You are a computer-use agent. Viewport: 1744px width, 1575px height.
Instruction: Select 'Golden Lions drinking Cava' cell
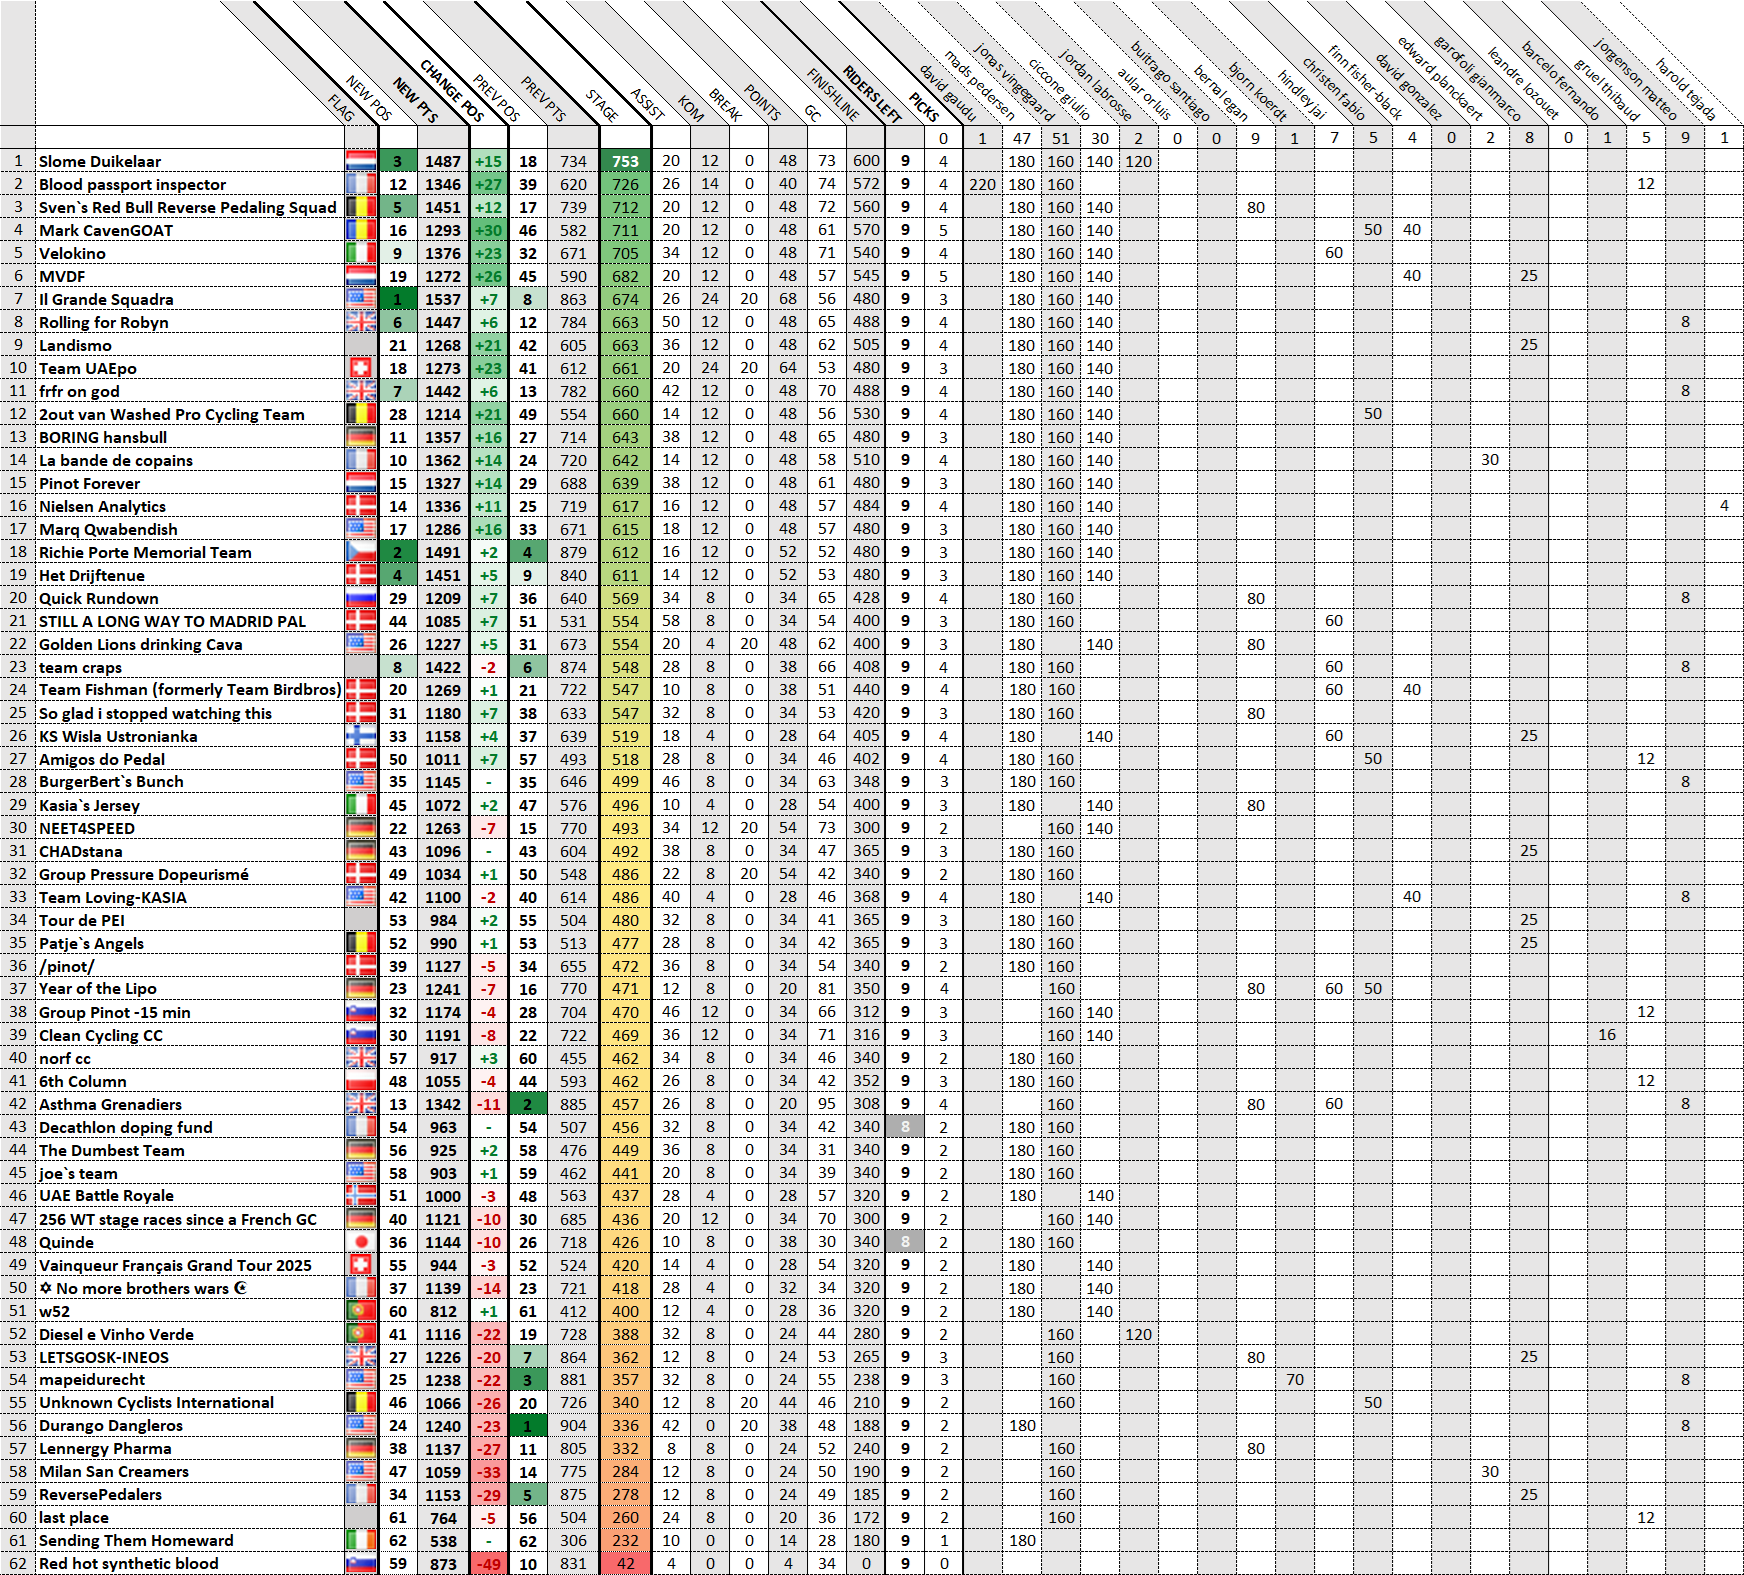141,644
